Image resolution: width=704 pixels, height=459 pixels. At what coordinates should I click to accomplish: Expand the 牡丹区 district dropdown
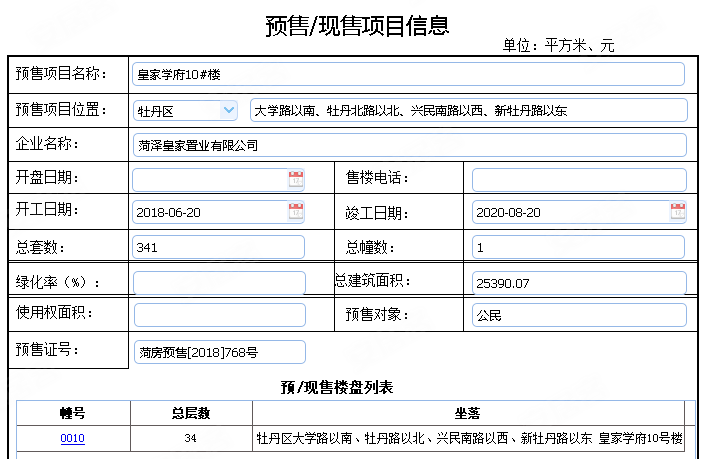pyautogui.click(x=229, y=111)
